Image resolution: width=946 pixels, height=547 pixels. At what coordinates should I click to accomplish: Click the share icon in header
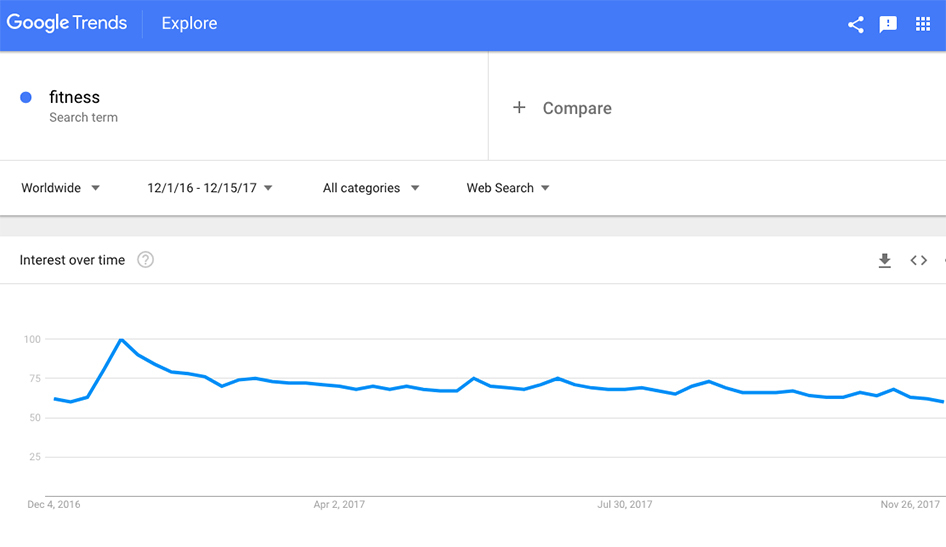click(855, 25)
